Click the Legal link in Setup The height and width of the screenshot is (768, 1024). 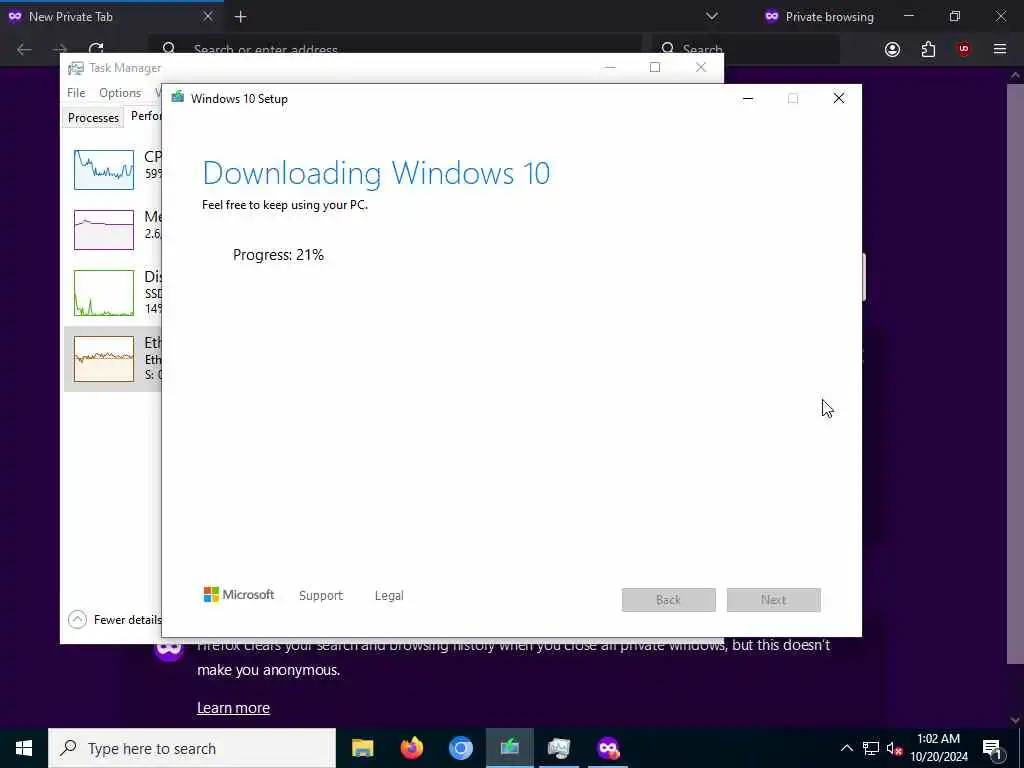[x=389, y=596]
